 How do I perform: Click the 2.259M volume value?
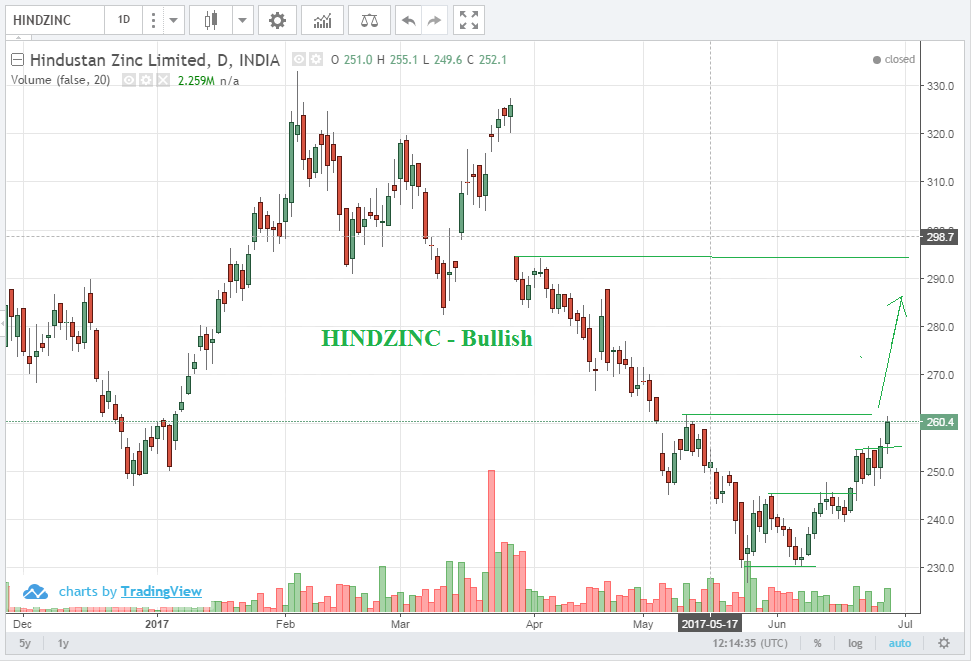[196, 81]
